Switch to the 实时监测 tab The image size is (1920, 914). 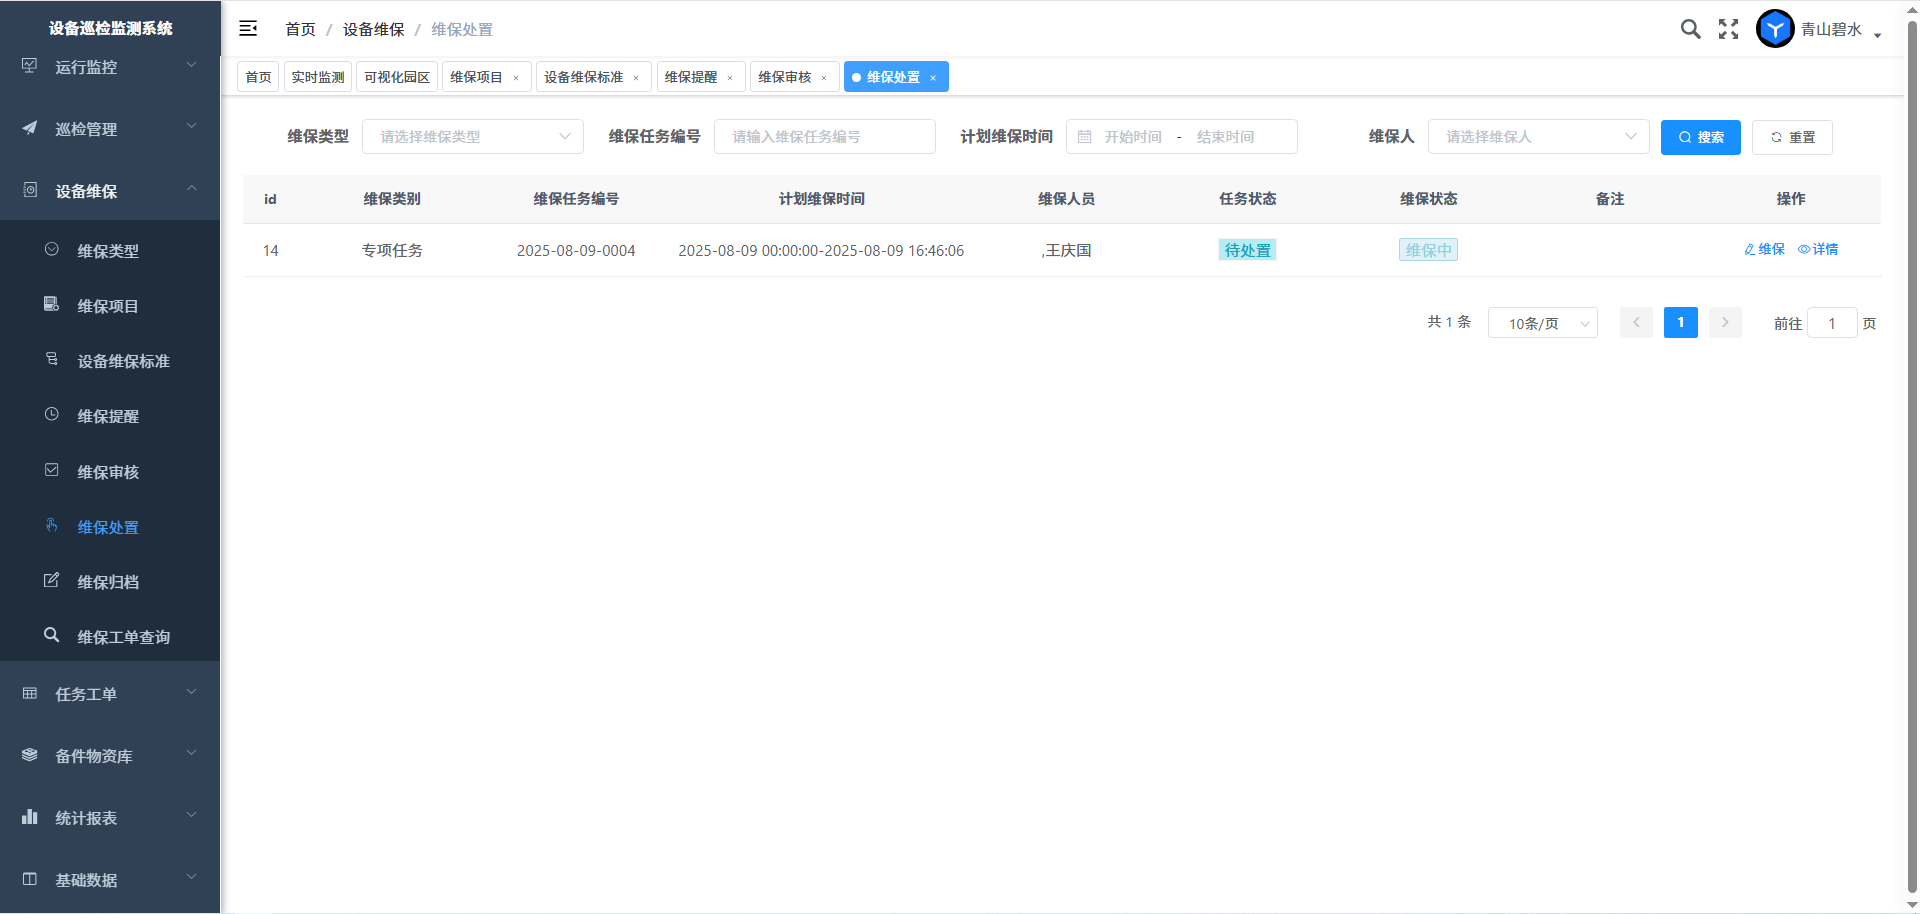pyautogui.click(x=318, y=77)
